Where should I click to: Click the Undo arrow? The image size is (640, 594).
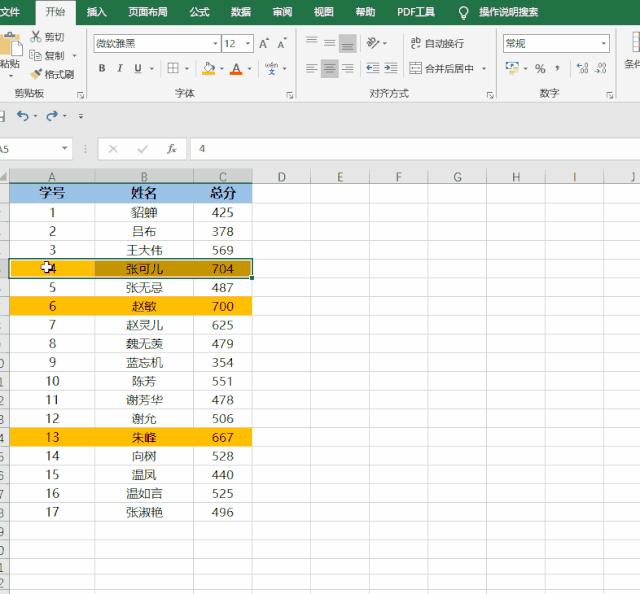point(22,116)
